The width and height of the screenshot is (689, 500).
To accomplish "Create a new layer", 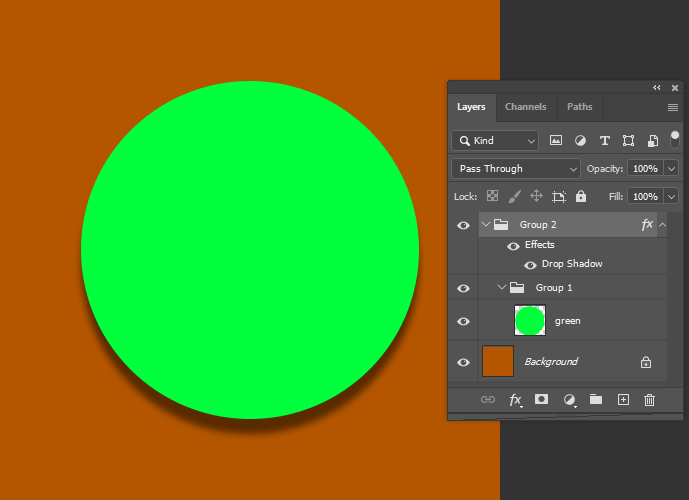I will 623,400.
